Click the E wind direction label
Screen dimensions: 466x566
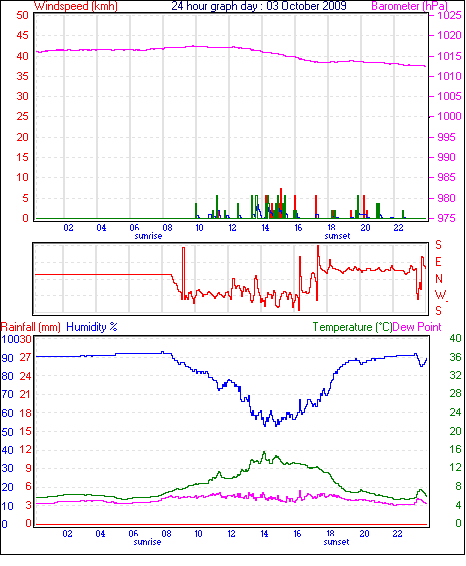pos(438,262)
